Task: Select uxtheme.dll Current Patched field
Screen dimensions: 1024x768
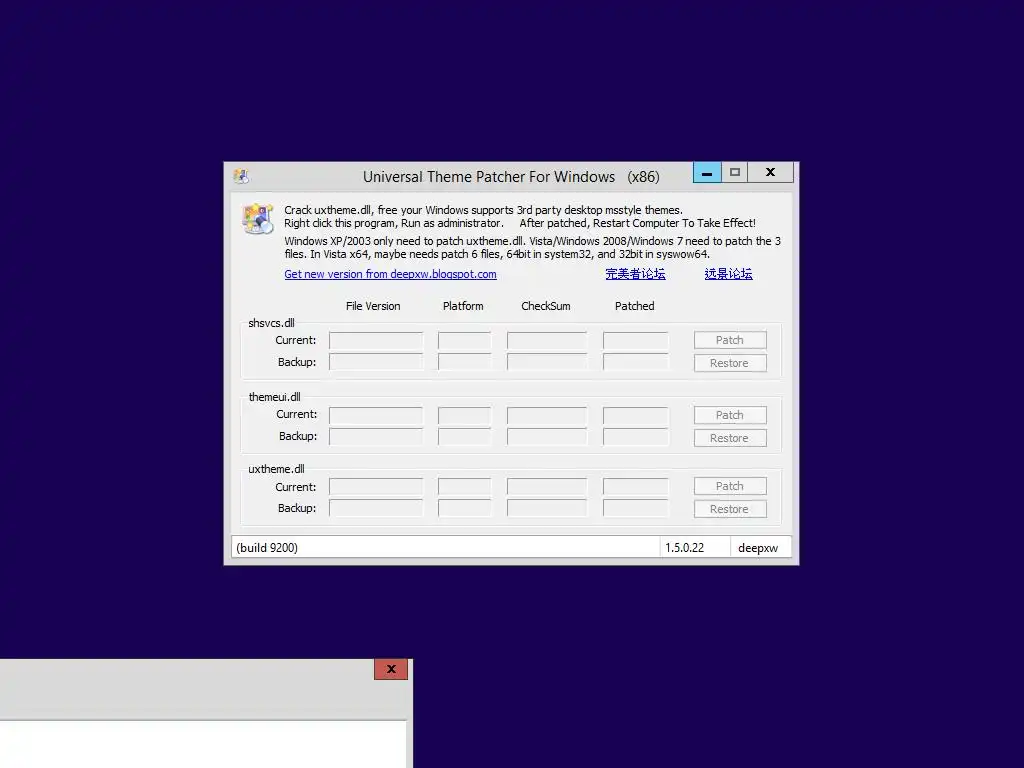Action: click(x=635, y=487)
